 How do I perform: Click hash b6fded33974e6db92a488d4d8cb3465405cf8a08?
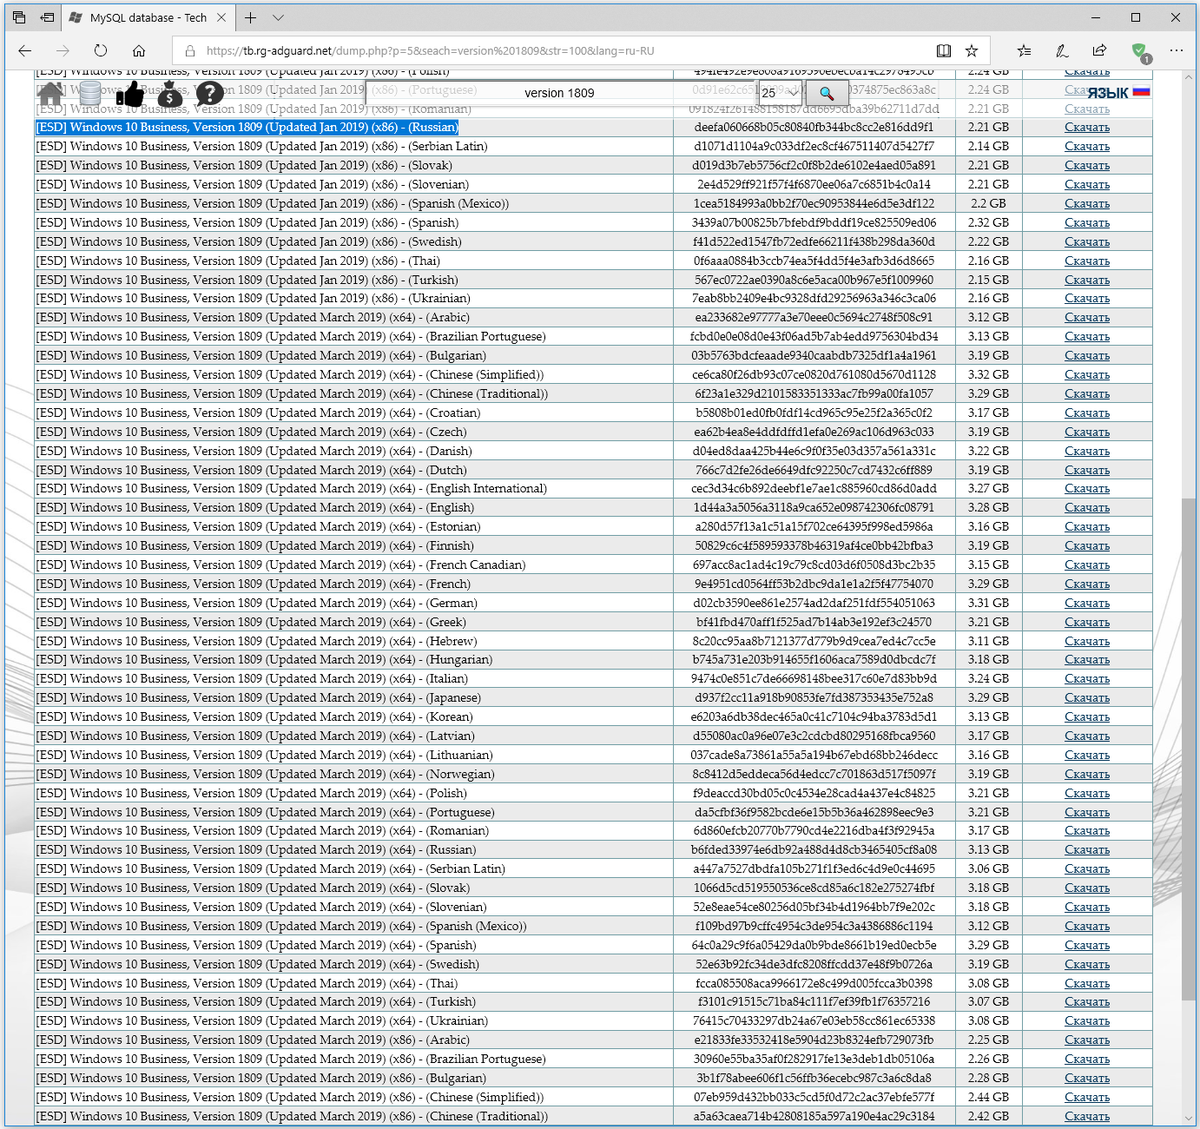point(814,850)
